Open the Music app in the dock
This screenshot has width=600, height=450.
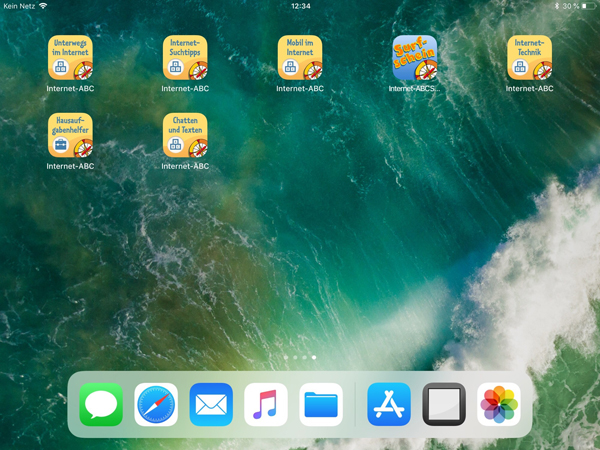click(266, 405)
